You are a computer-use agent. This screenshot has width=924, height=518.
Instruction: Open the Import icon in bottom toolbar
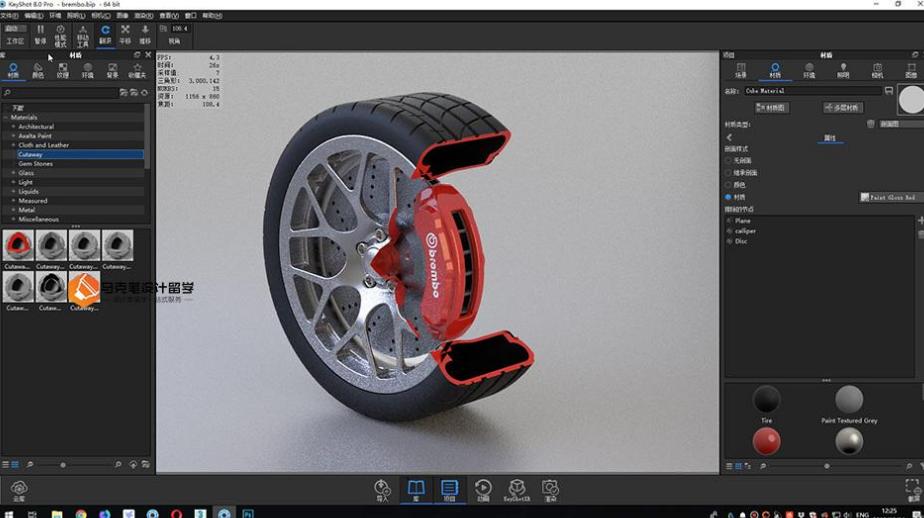click(381, 489)
